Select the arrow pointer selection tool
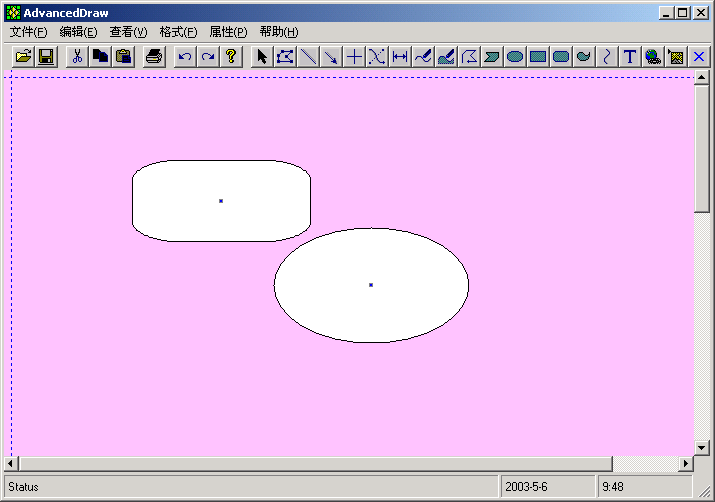The image size is (715, 502). (x=262, y=56)
